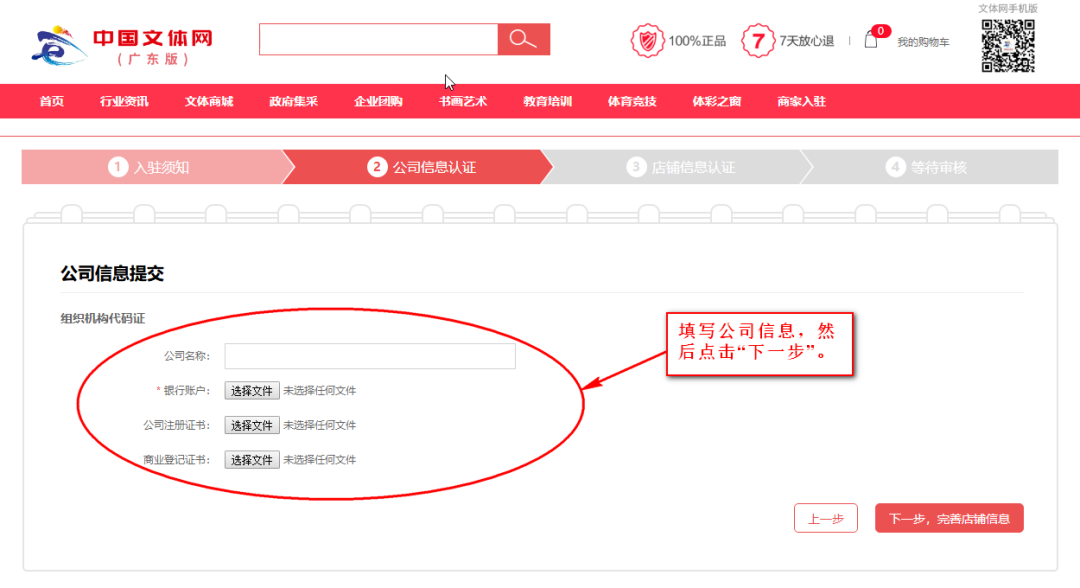Image resolution: width=1080 pixels, height=588 pixels.
Task: Choose file for 公司注册证书
Action: (x=252, y=425)
